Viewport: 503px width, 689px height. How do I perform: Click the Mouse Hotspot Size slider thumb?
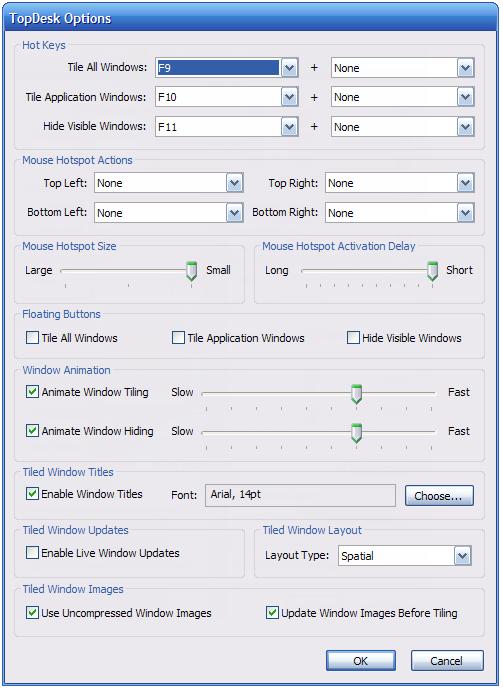click(191, 271)
